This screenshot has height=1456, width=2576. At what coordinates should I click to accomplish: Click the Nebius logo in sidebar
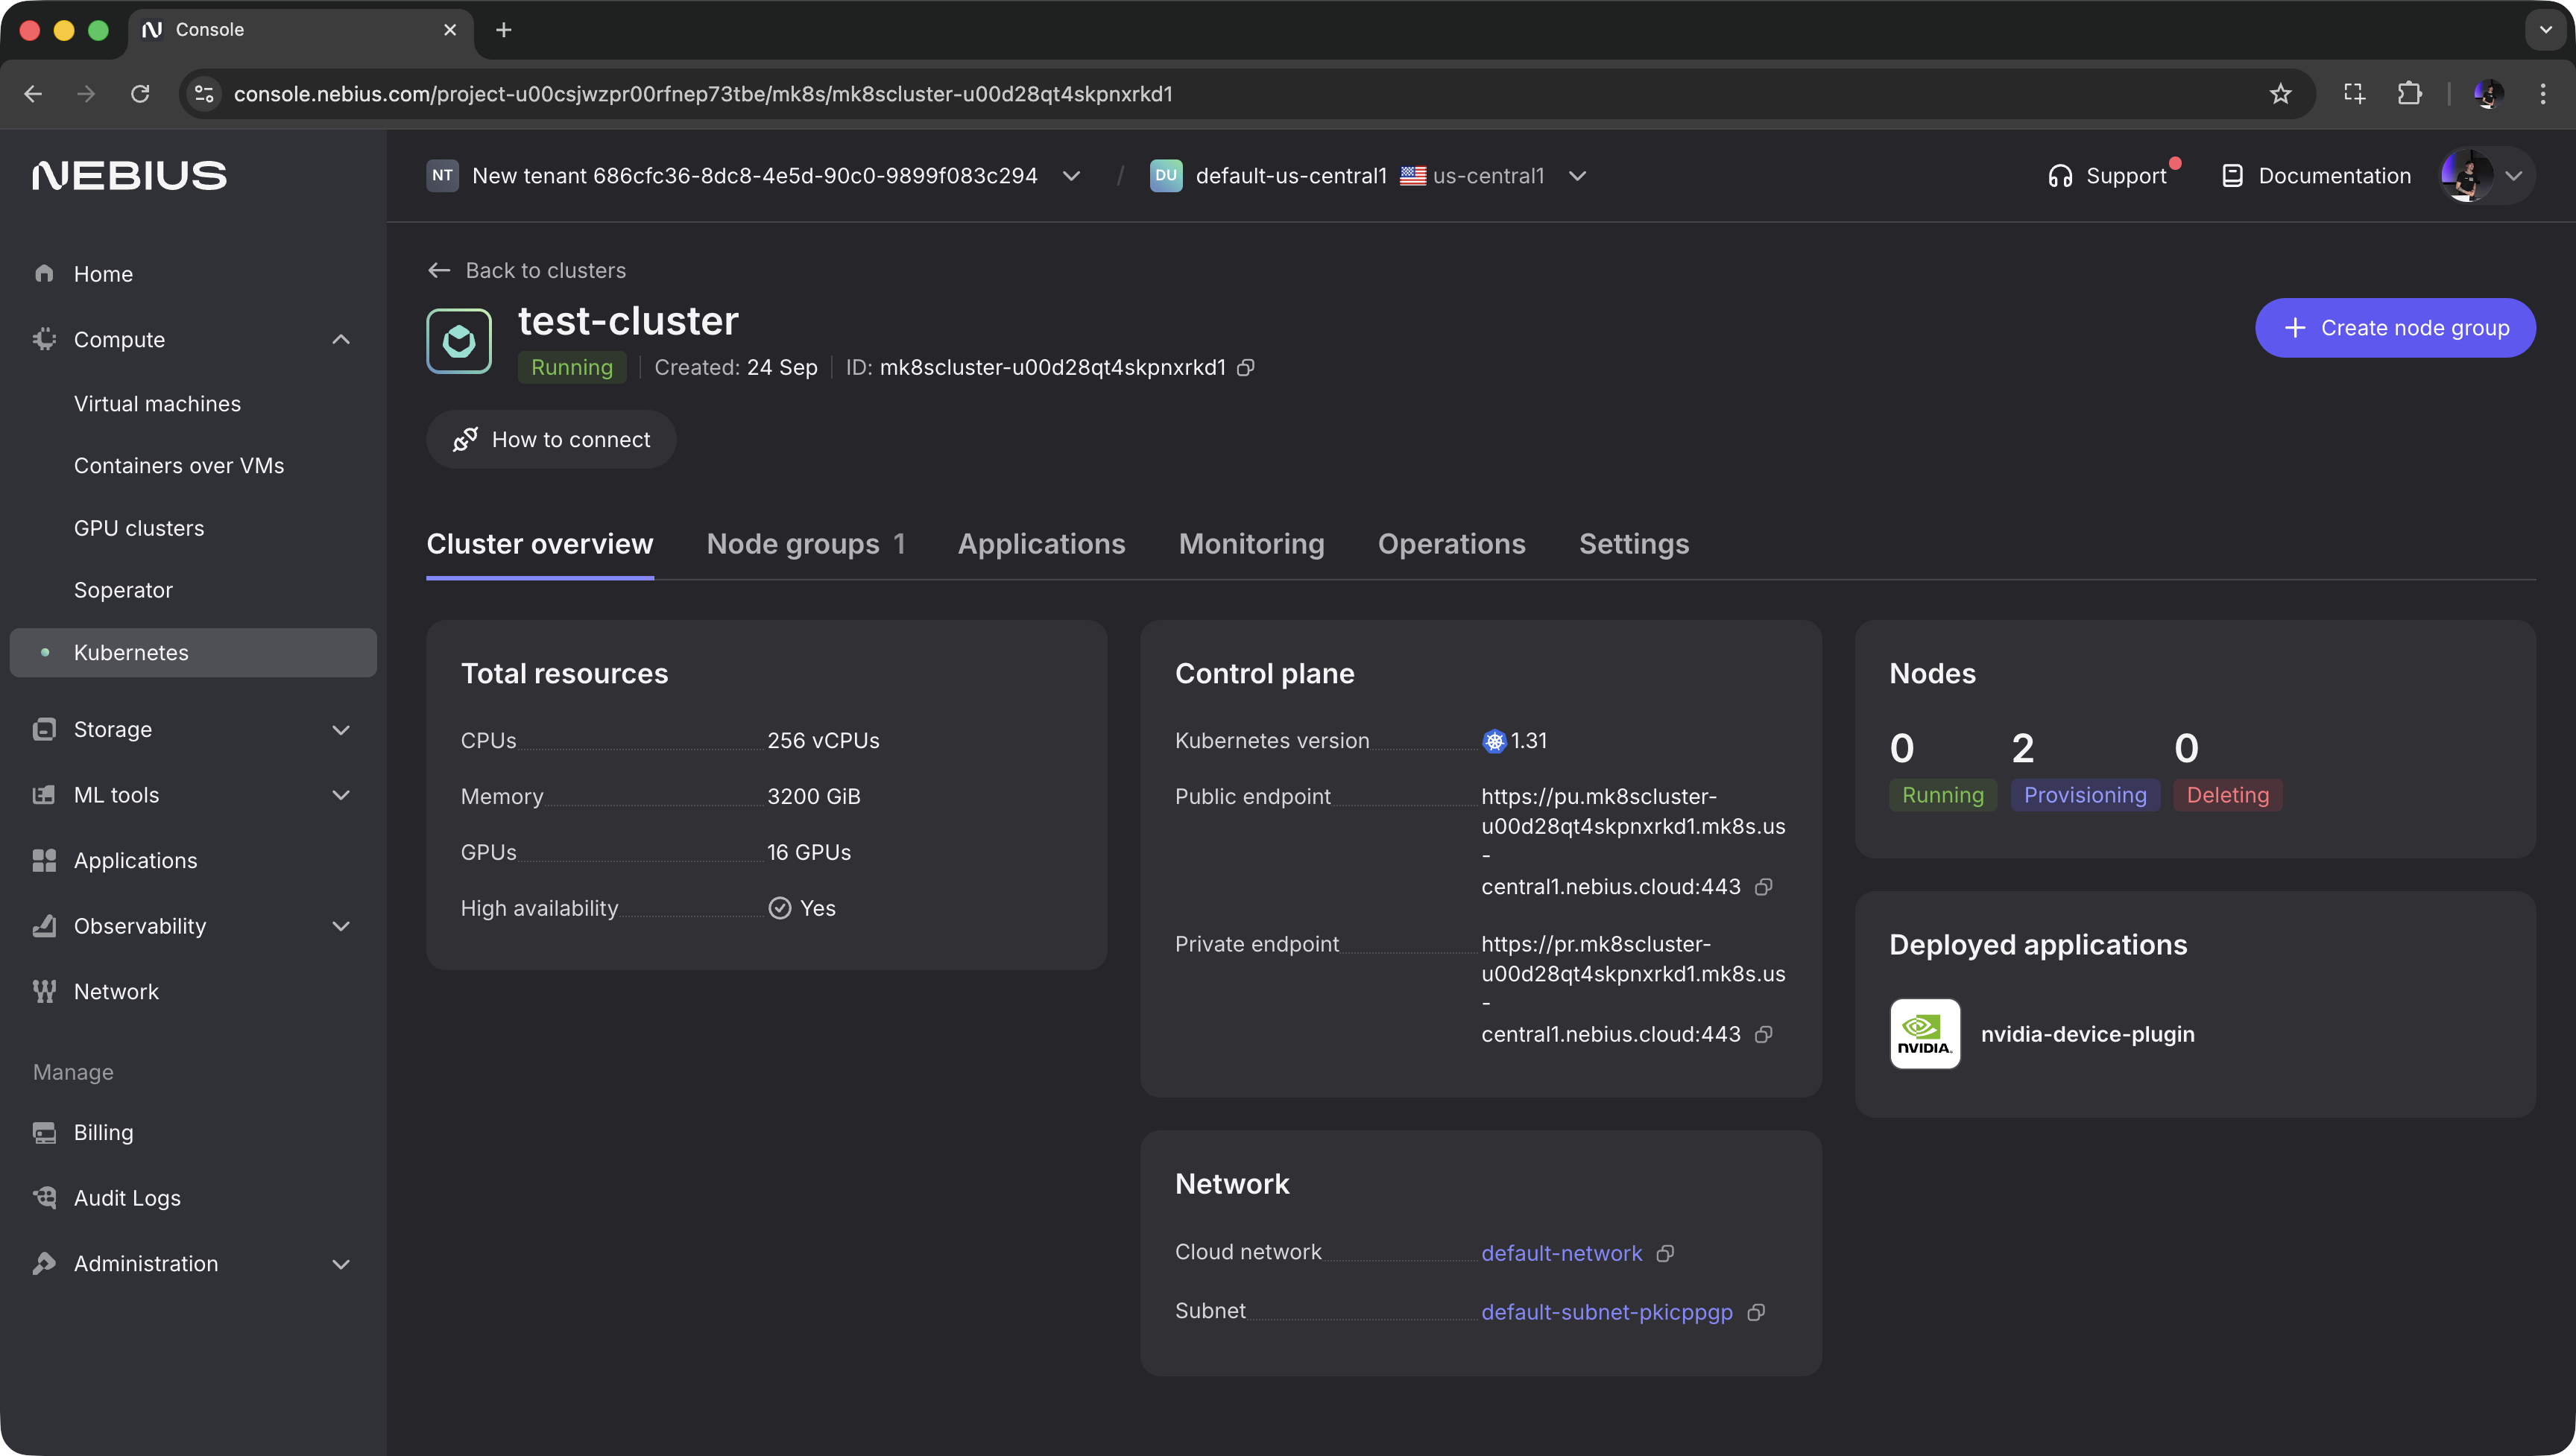pos(130,176)
